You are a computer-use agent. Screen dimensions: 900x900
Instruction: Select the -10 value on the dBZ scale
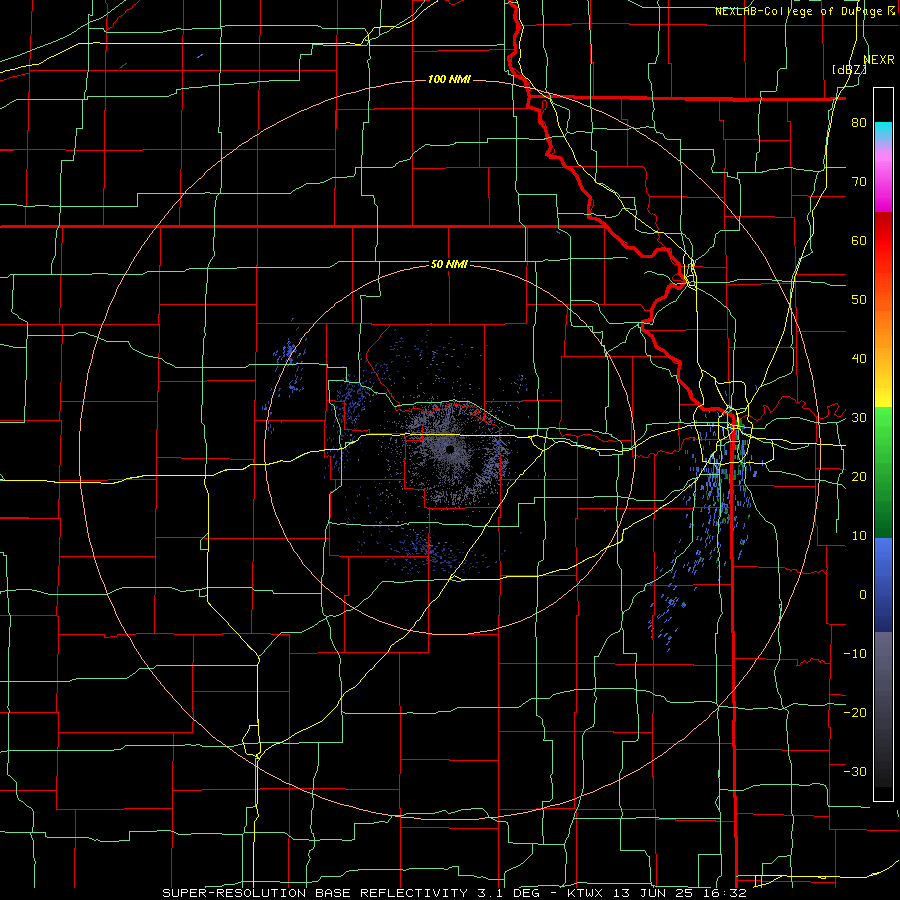coord(855,653)
